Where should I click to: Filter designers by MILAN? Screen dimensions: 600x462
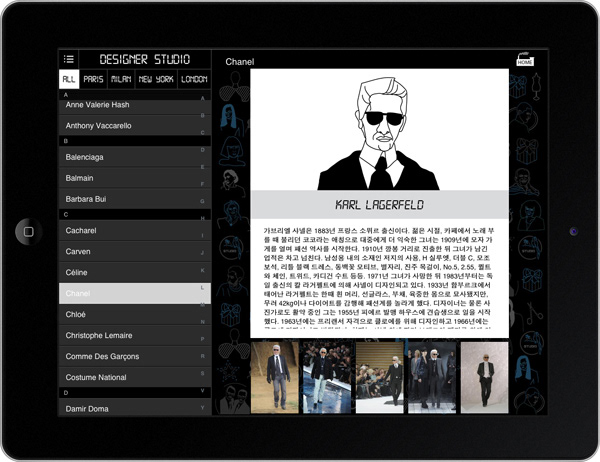click(x=121, y=79)
